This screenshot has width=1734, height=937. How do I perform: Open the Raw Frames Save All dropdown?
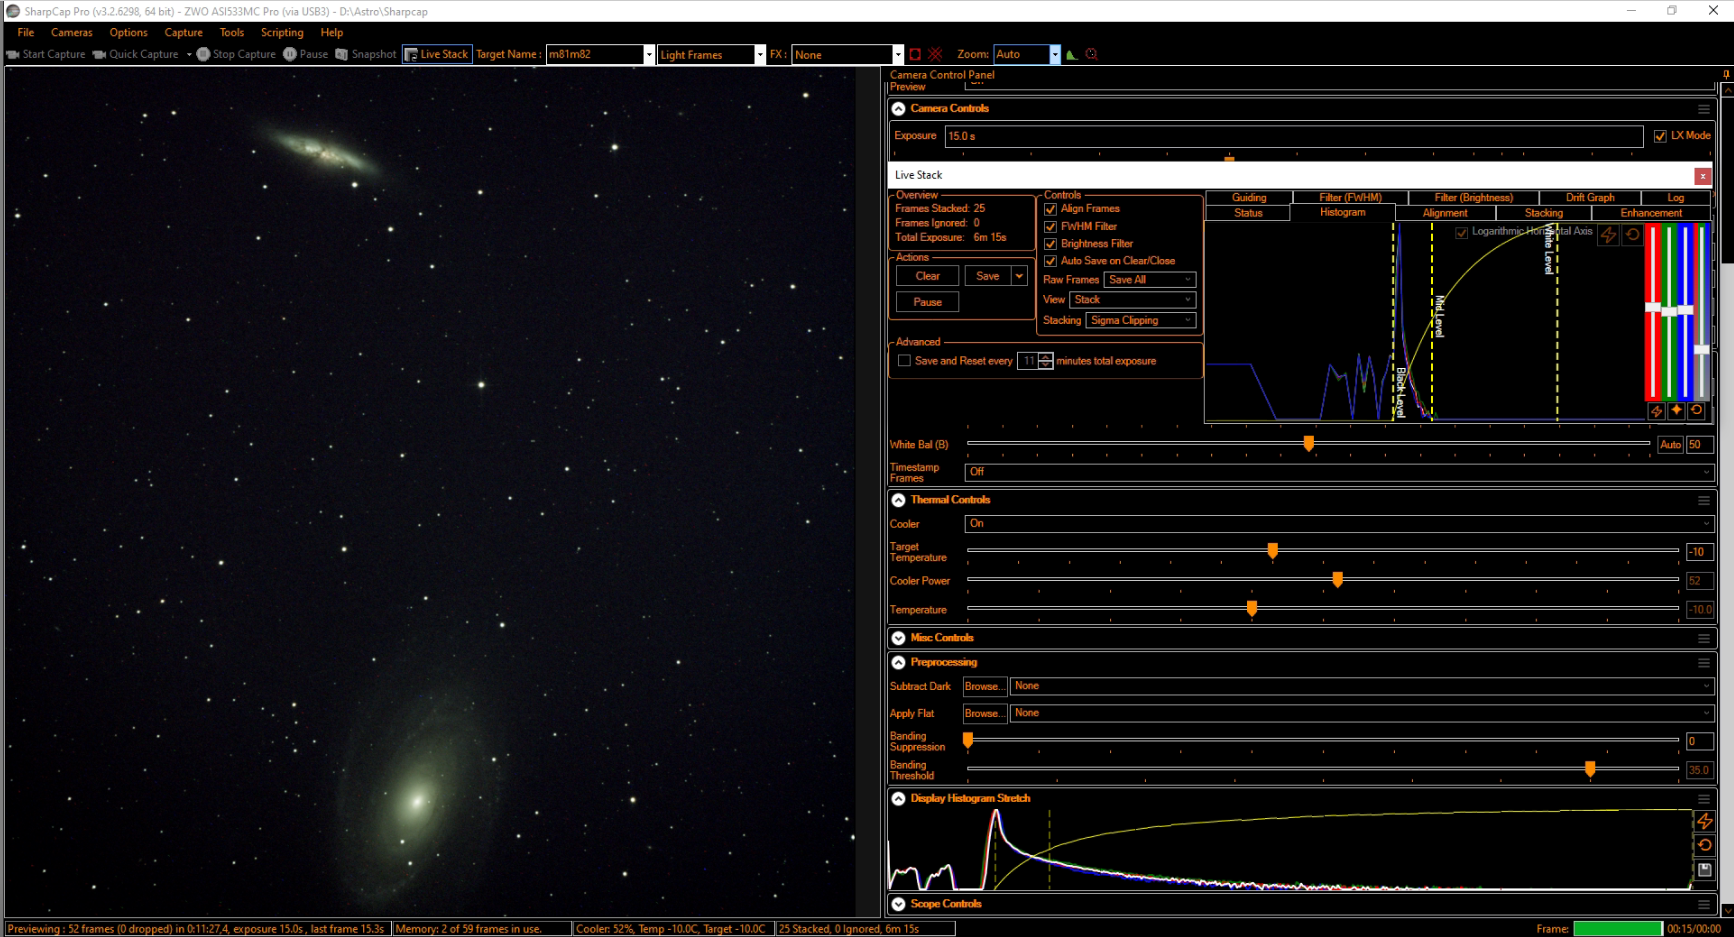pyautogui.click(x=1150, y=280)
